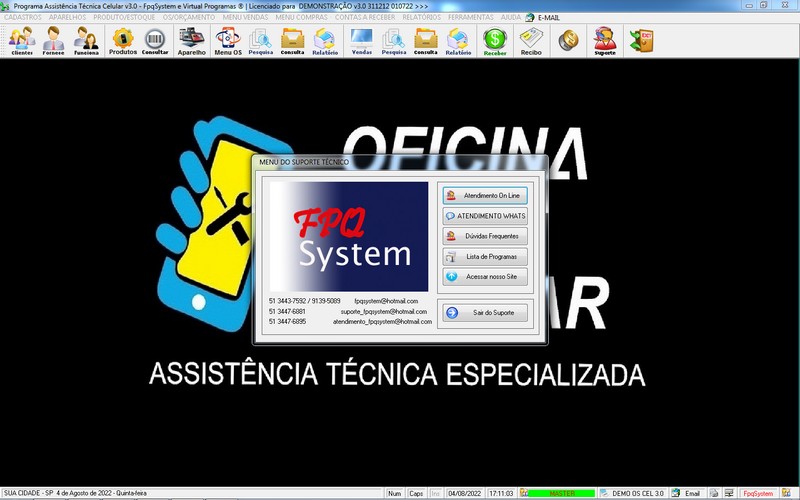Click Pesquisa icon next to Menu OS
800x500 pixels.
[260, 41]
